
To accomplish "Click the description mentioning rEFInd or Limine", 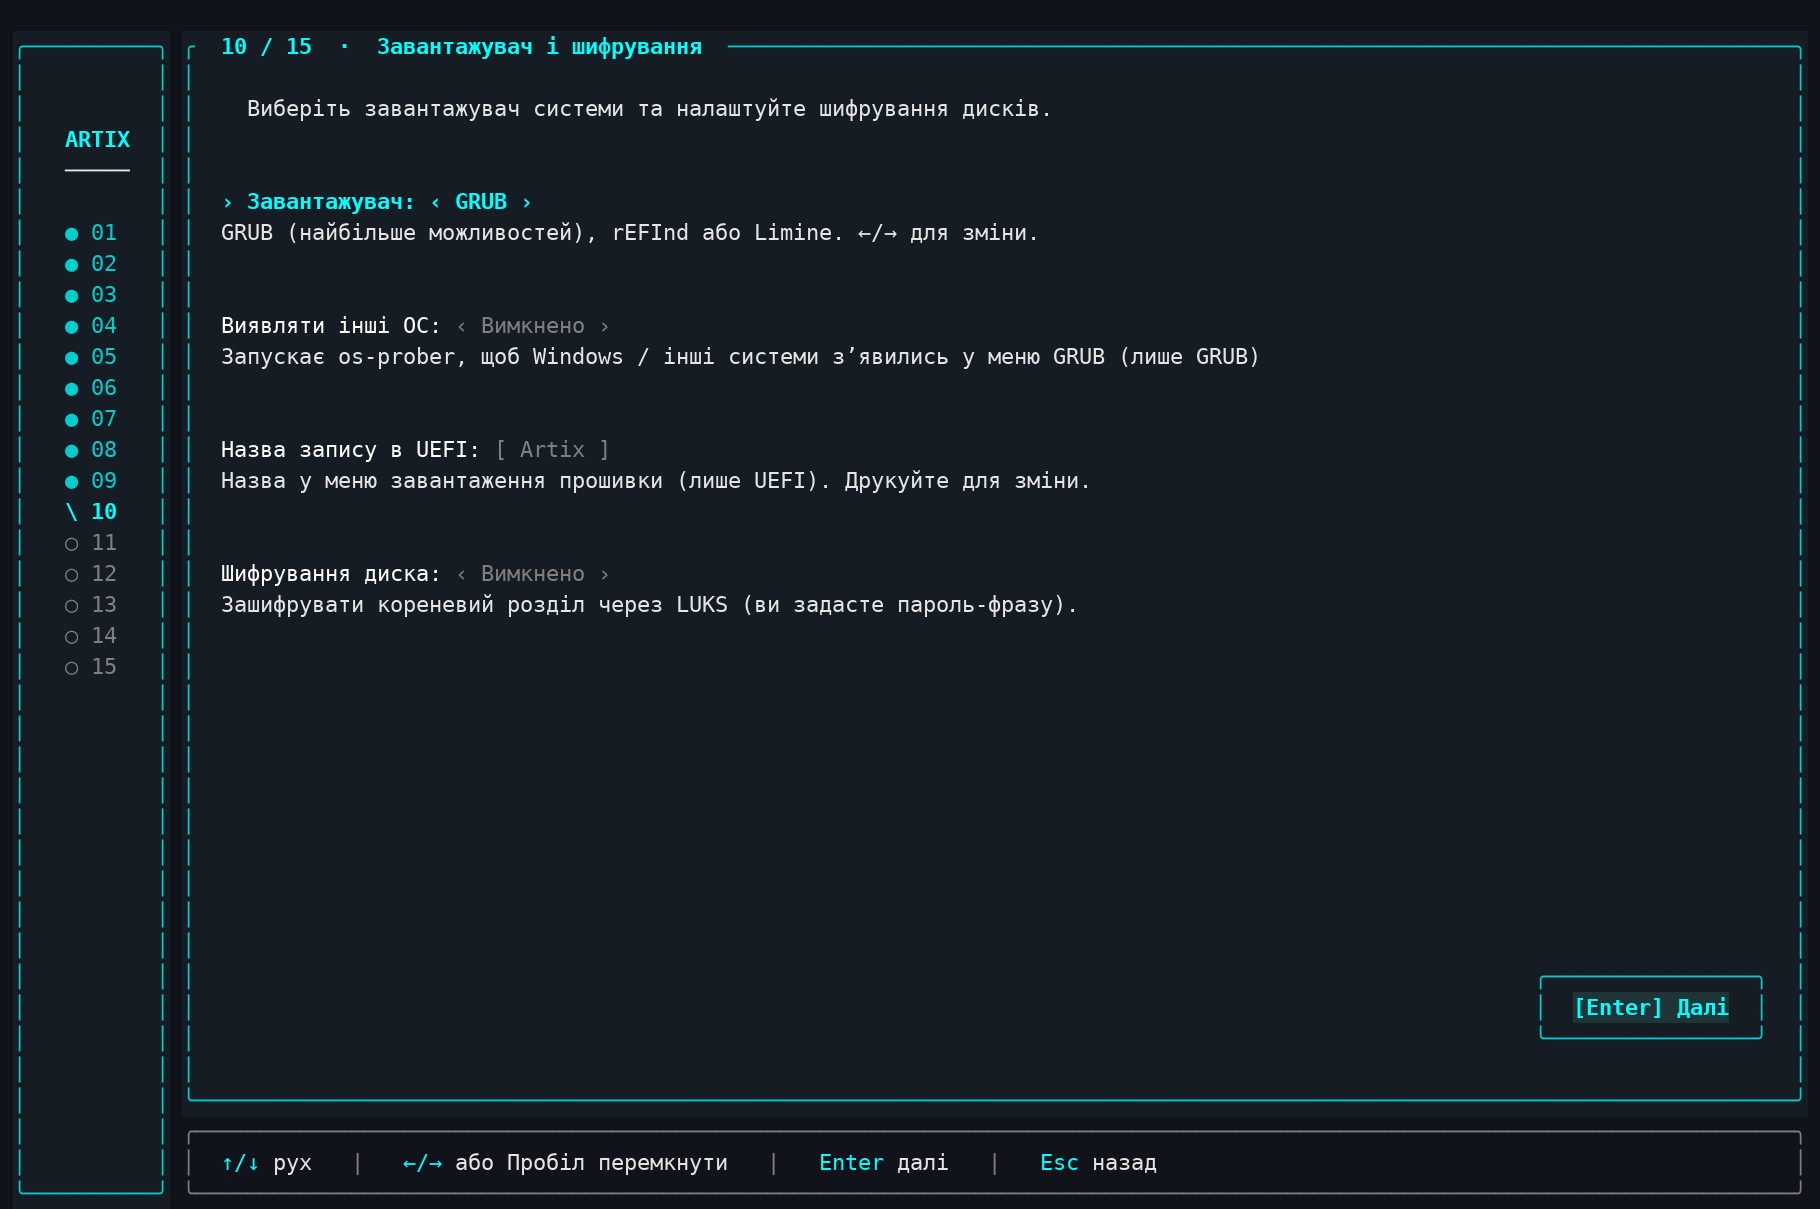I will pos(630,233).
